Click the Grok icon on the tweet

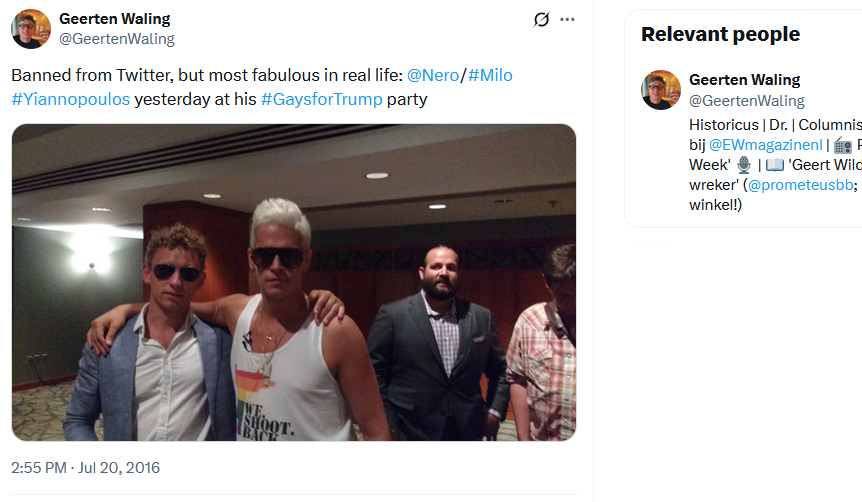pos(542,19)
